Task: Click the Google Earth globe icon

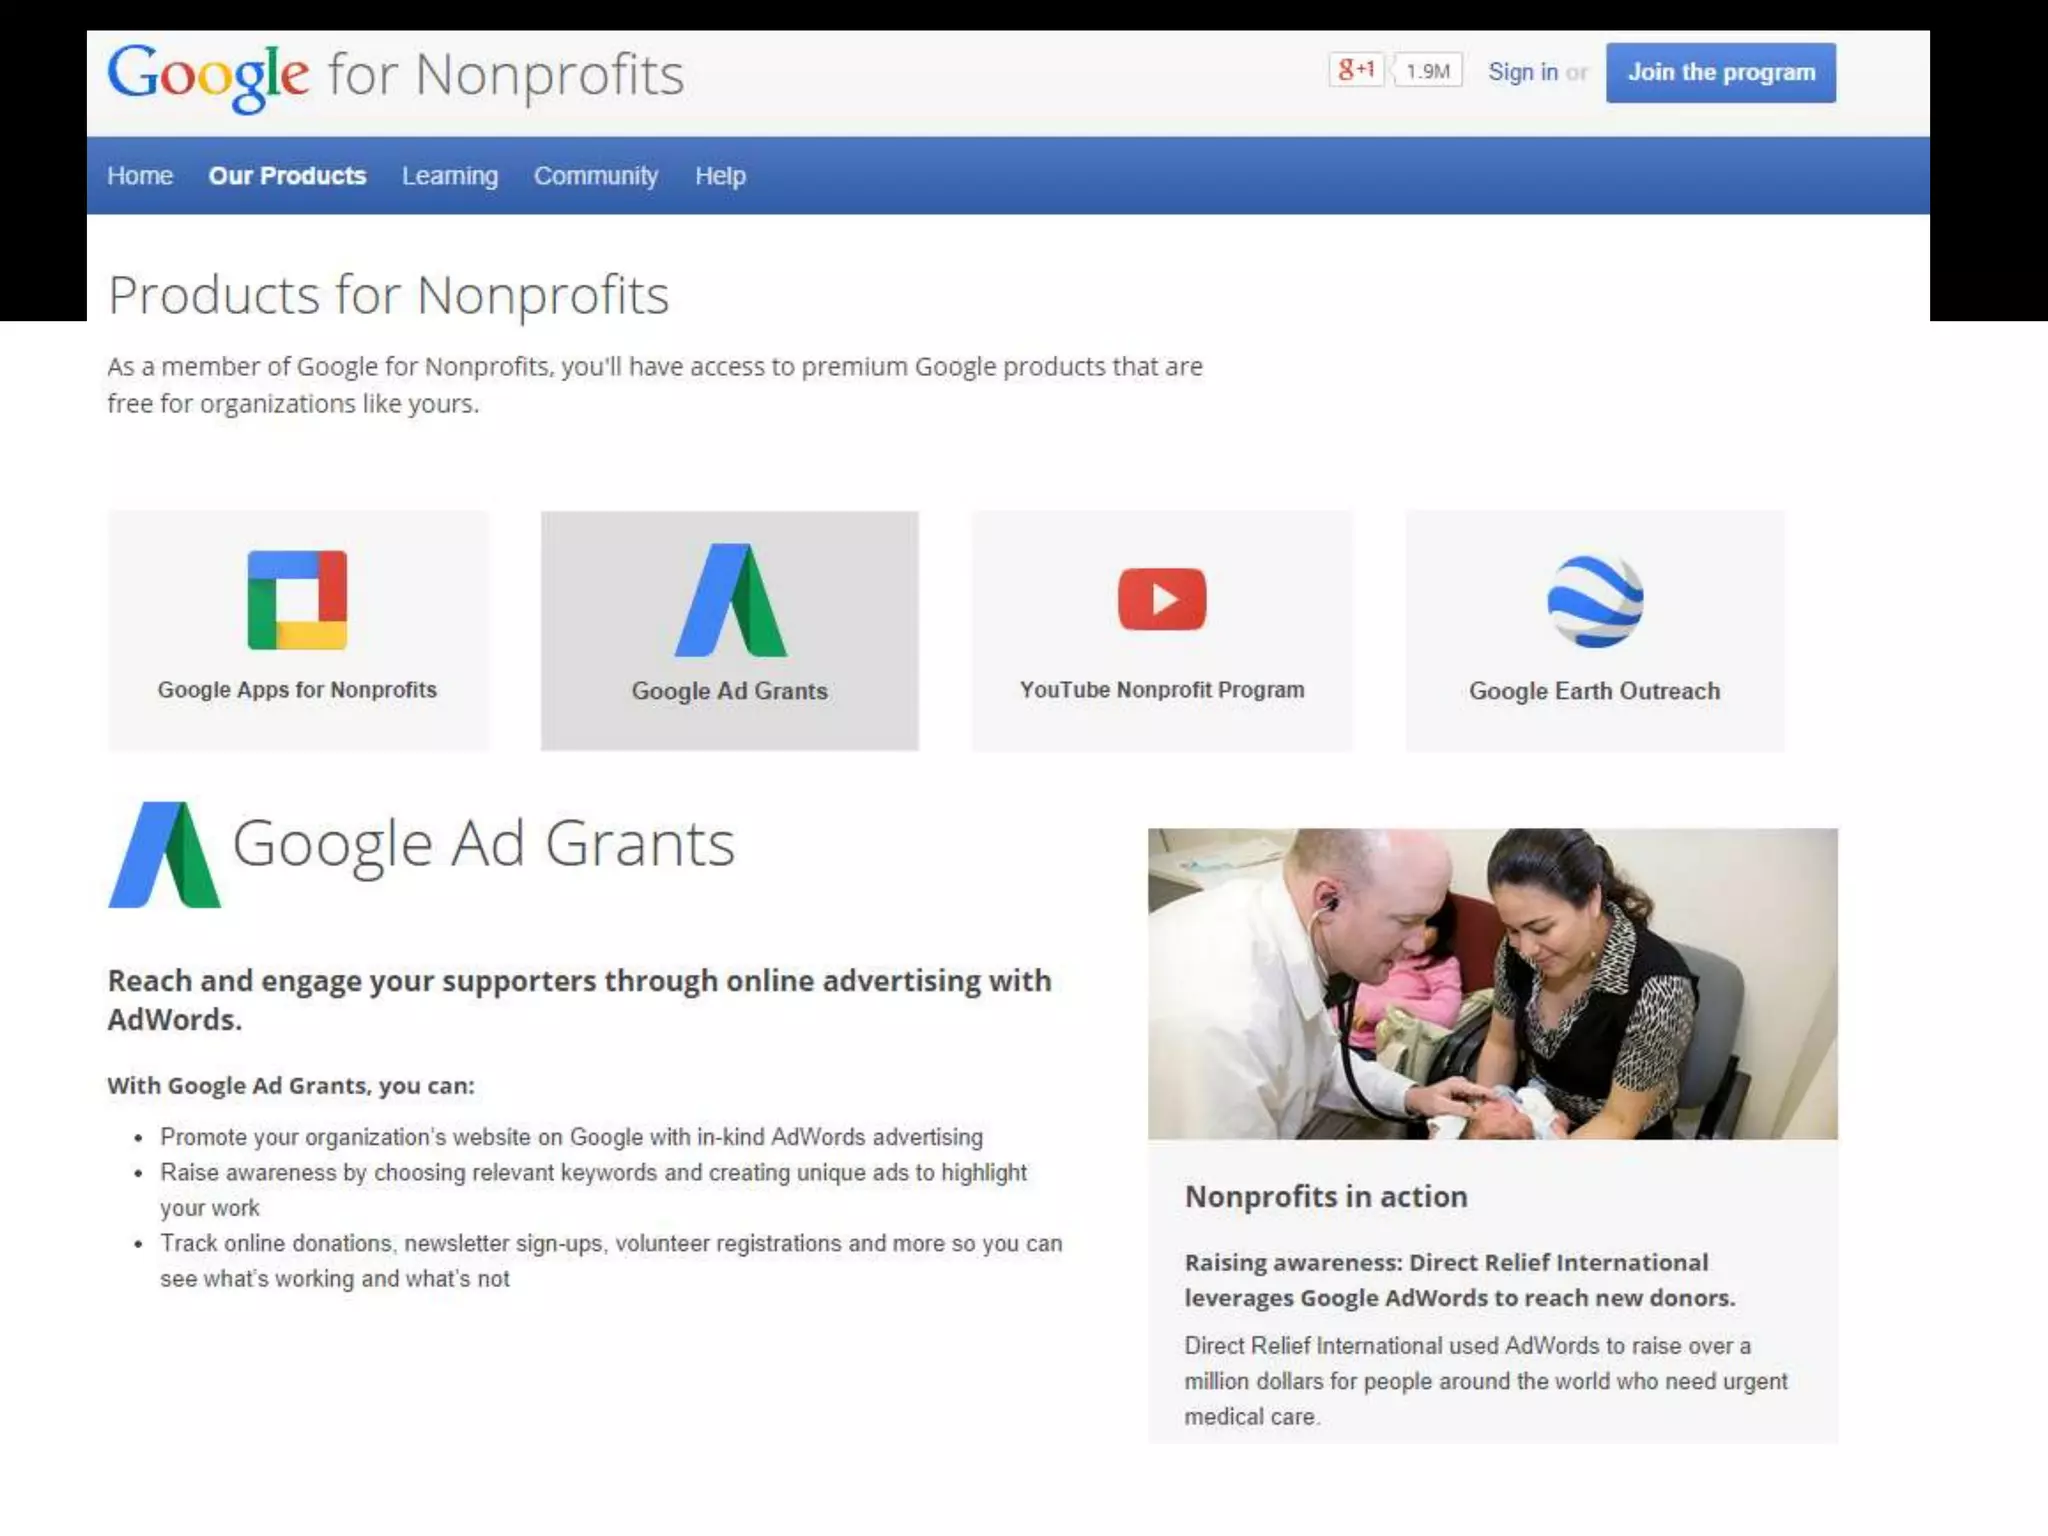Action: 1594,601
